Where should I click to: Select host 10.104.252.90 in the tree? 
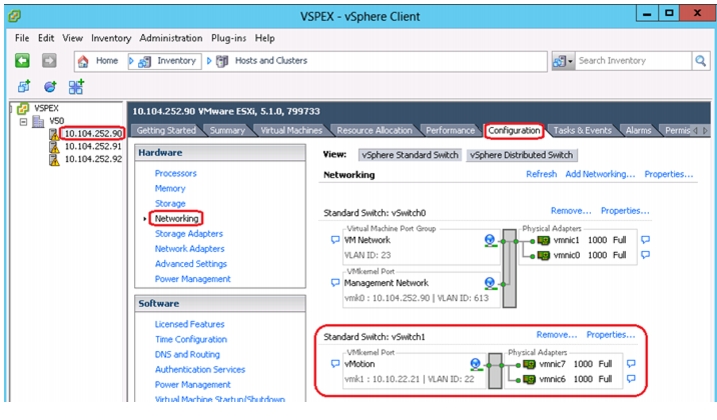click(93, 134)
